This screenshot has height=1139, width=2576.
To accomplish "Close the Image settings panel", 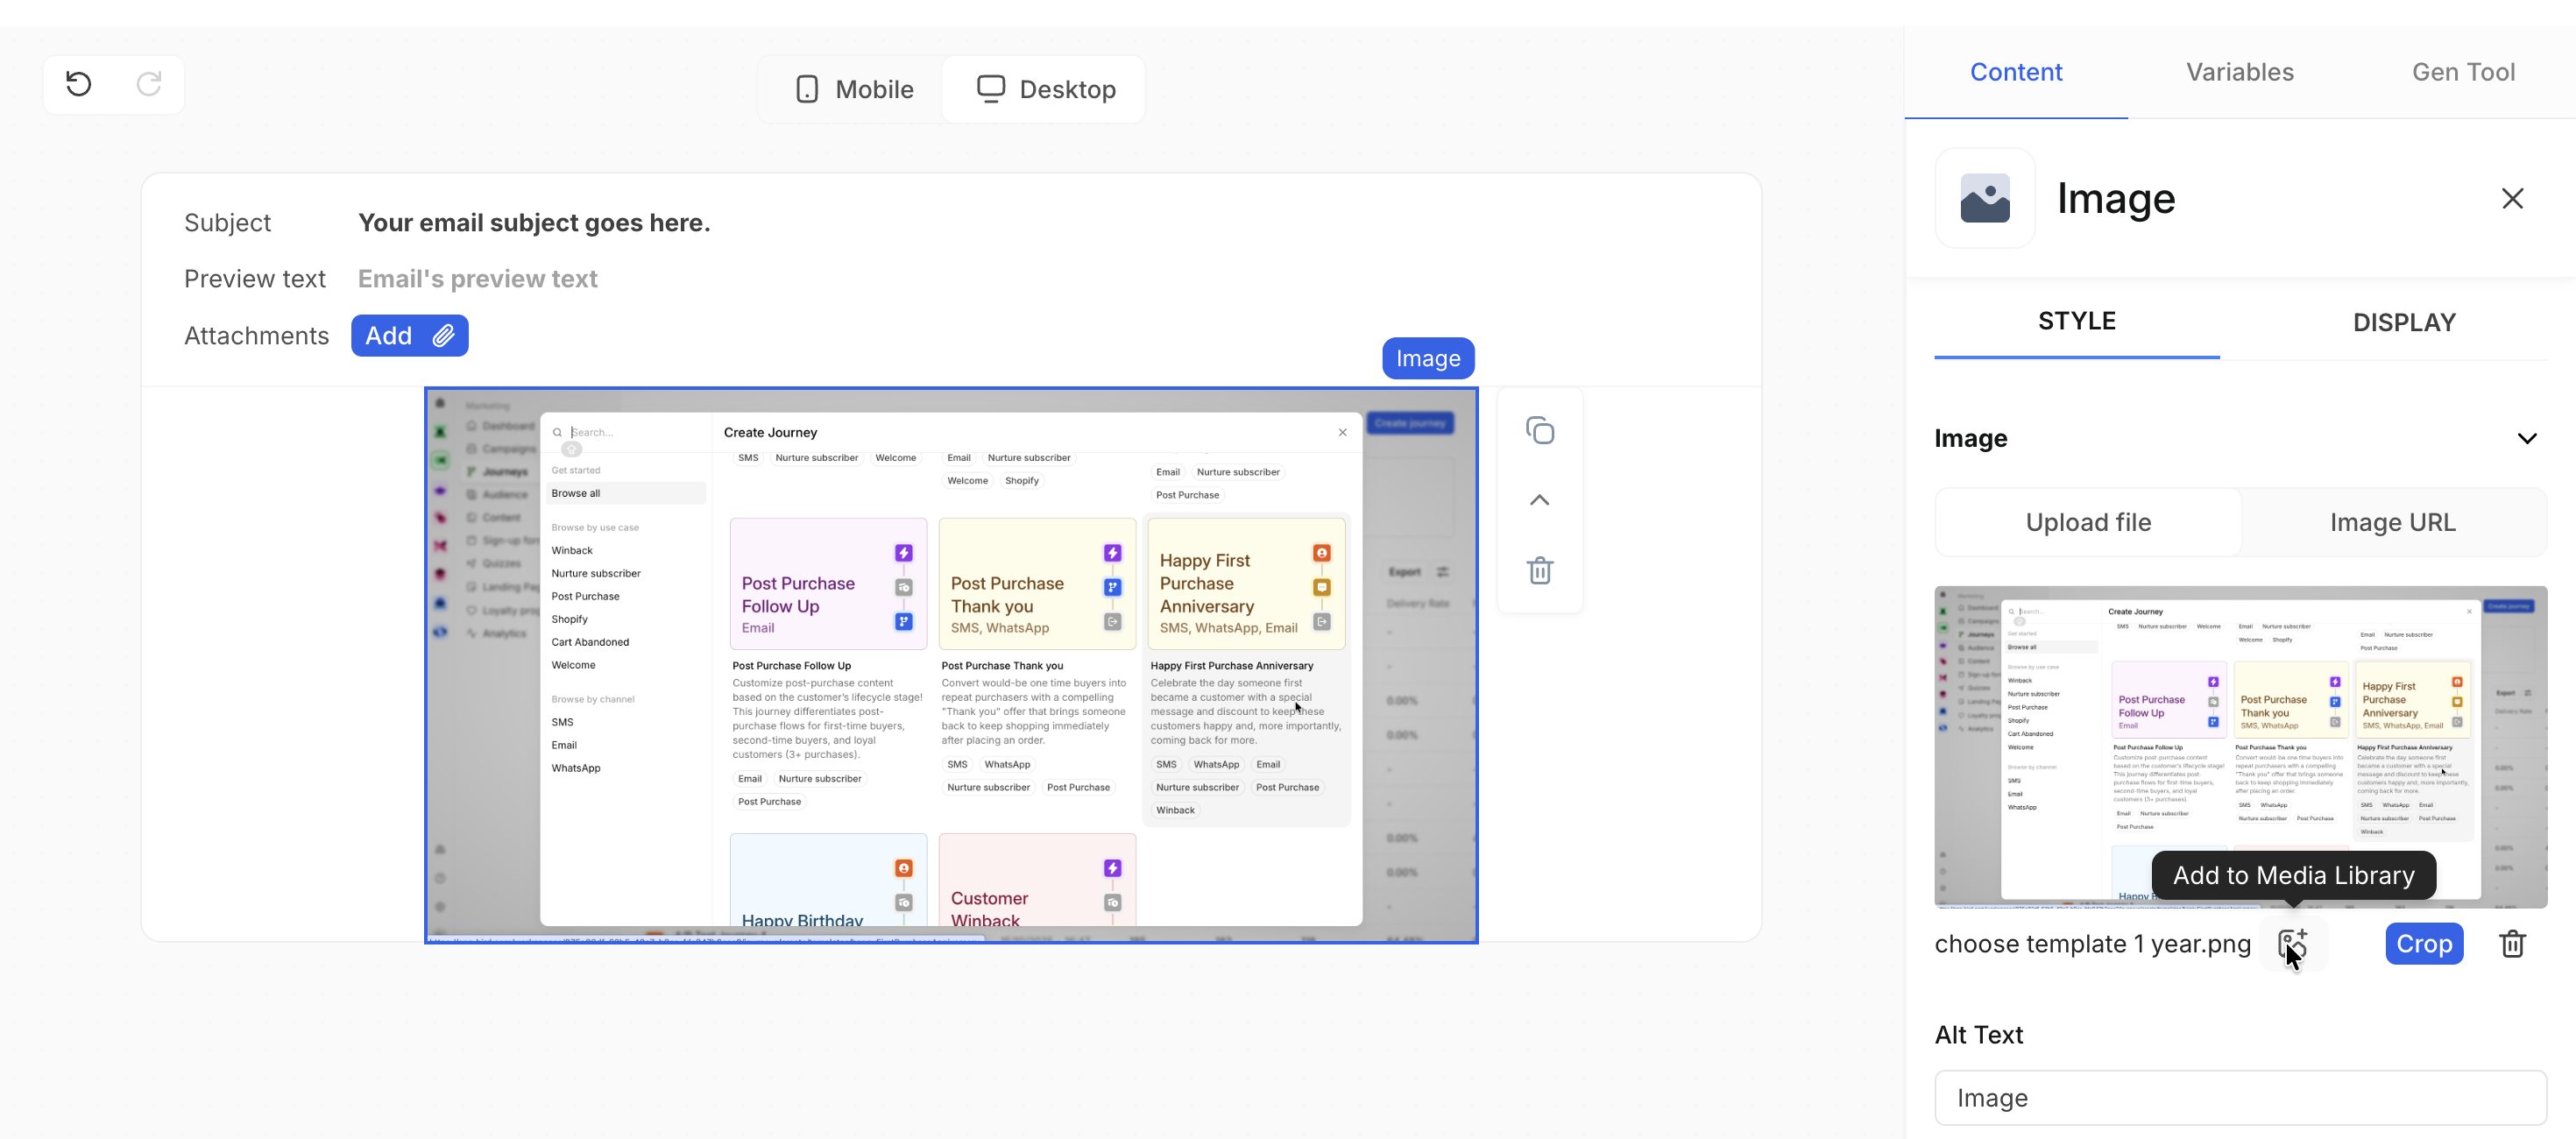I will [x=2512, y=198].
